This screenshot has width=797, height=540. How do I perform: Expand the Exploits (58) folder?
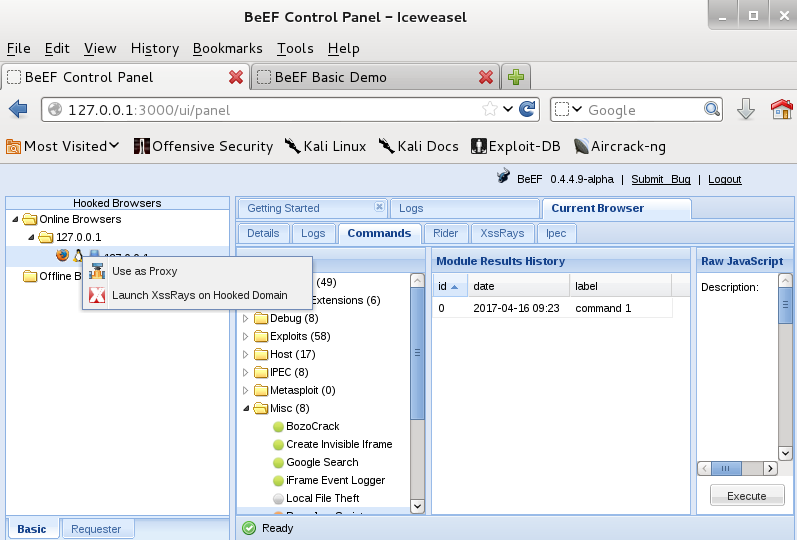click(246, 336)
